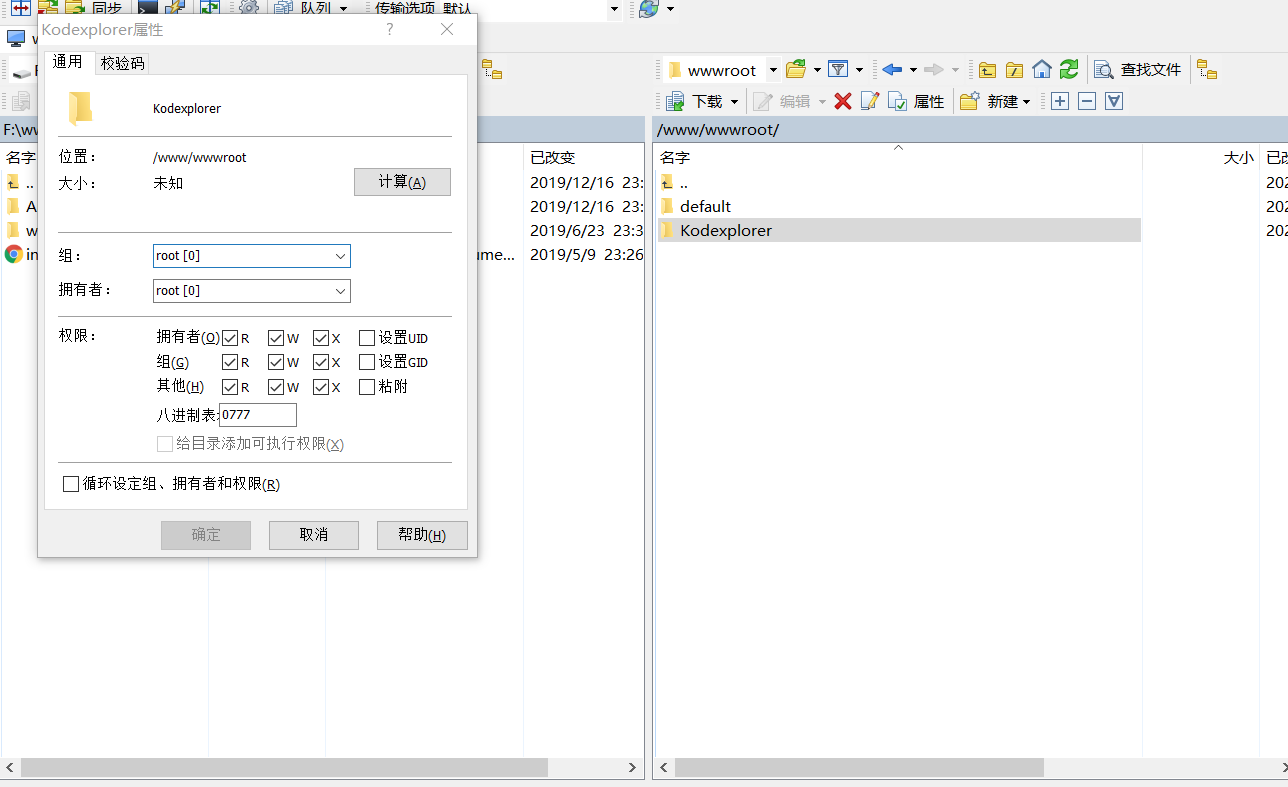
Task: Click local panel scrollbar right arrow
Action: click(x=633, y=767)
